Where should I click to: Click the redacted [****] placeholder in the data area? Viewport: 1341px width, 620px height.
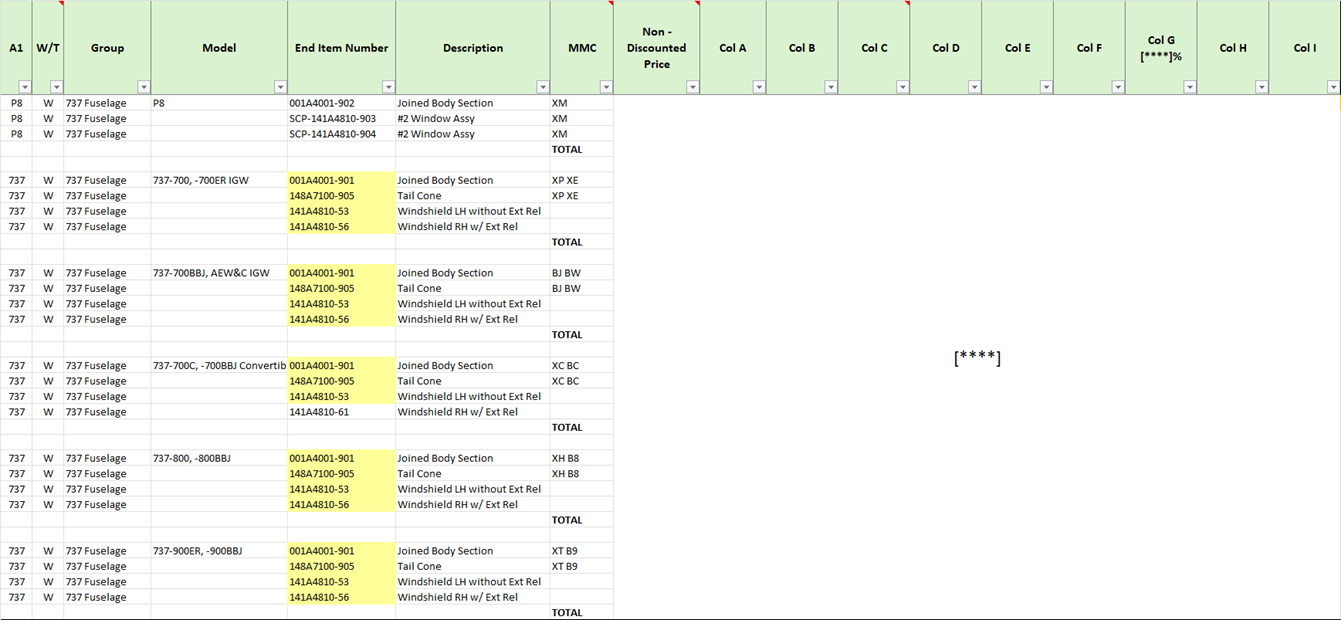(977, 358)
